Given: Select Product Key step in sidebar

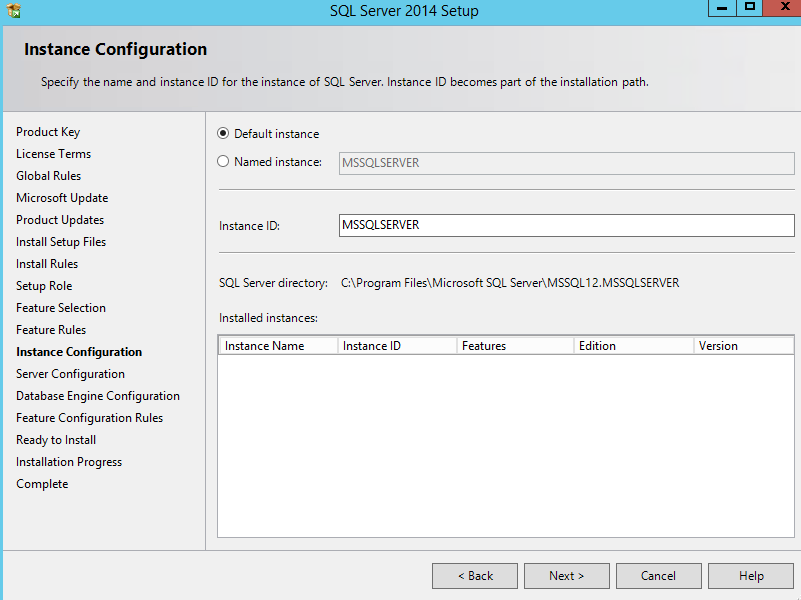Looking at the screenshot, I should click(48, 132).
